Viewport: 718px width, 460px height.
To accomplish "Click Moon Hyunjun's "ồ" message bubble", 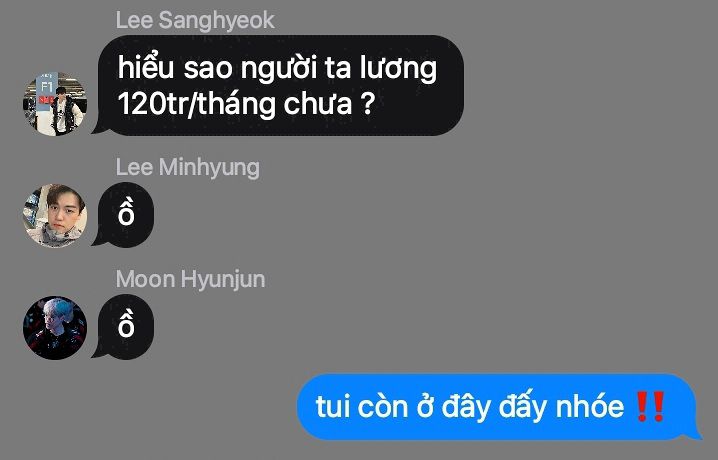I will [124, 327].
